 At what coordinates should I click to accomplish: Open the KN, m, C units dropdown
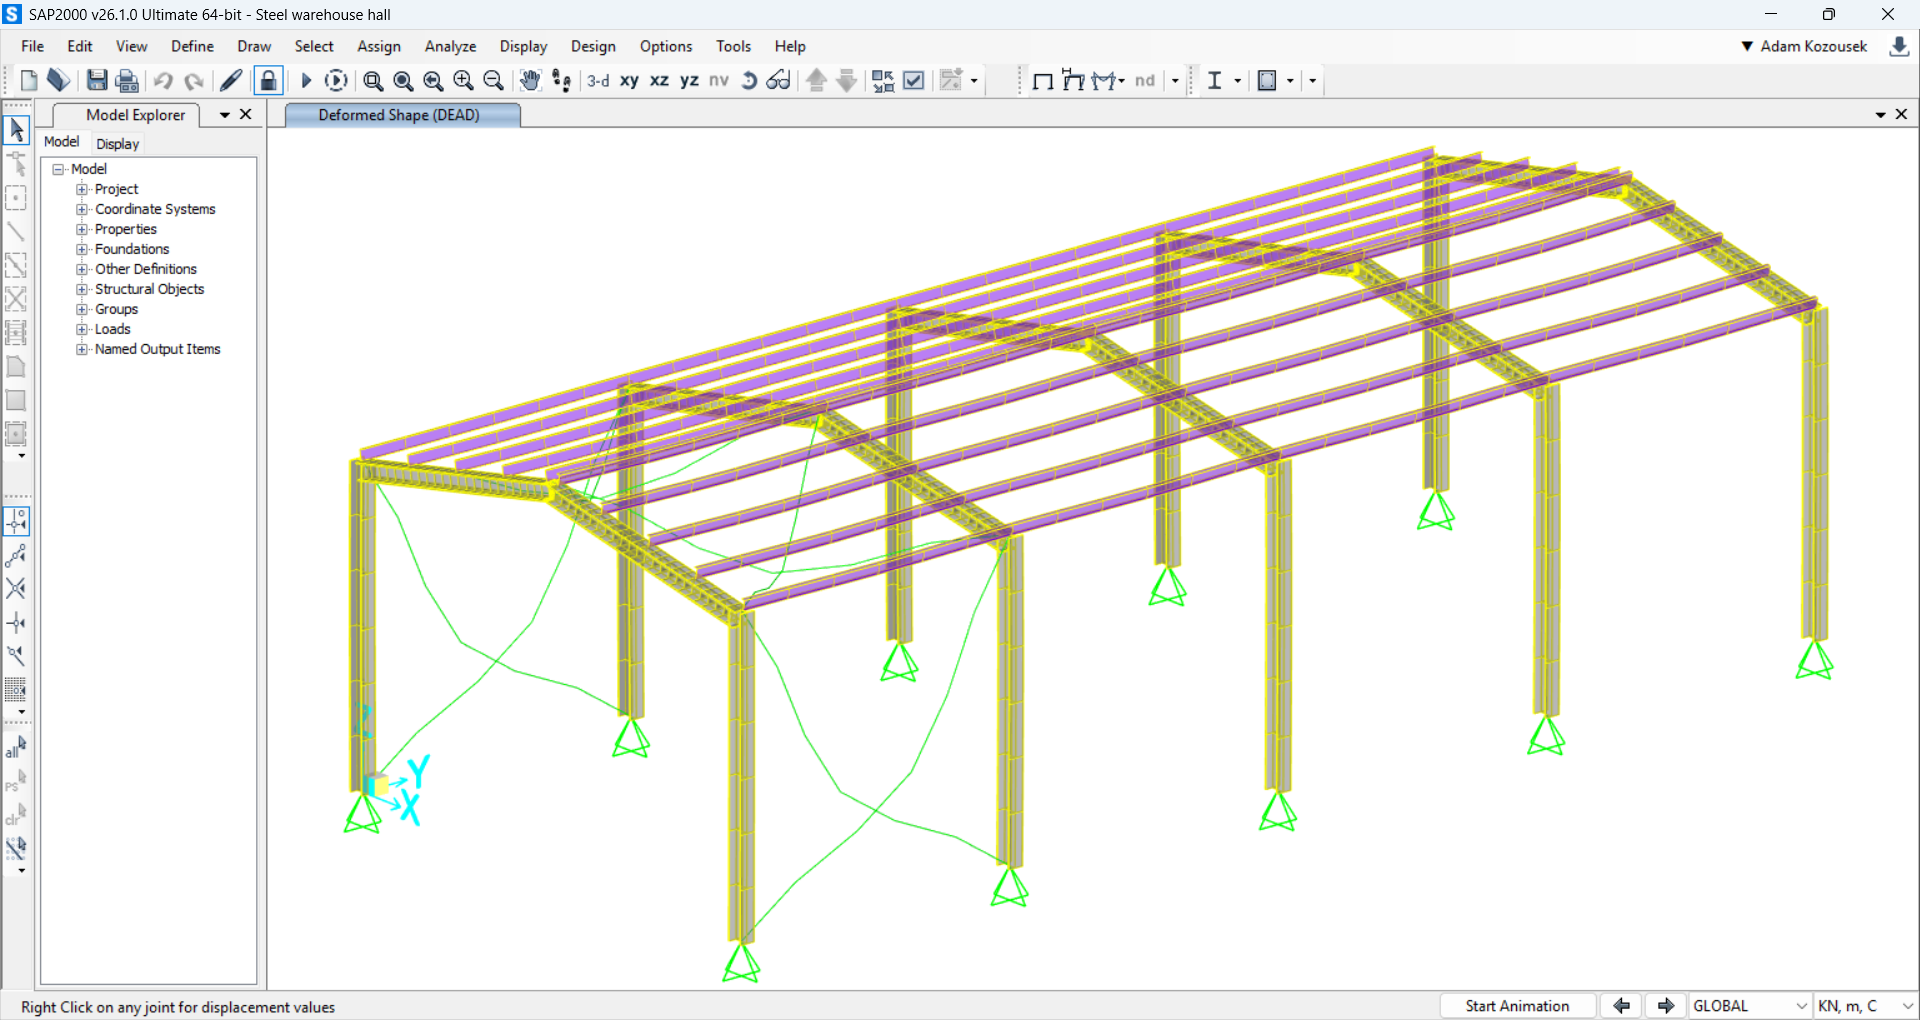click(1864, 1006)
